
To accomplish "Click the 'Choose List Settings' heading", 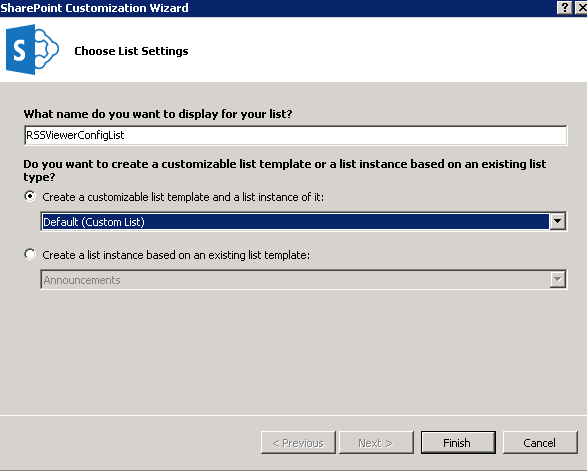I will [131, 51].
